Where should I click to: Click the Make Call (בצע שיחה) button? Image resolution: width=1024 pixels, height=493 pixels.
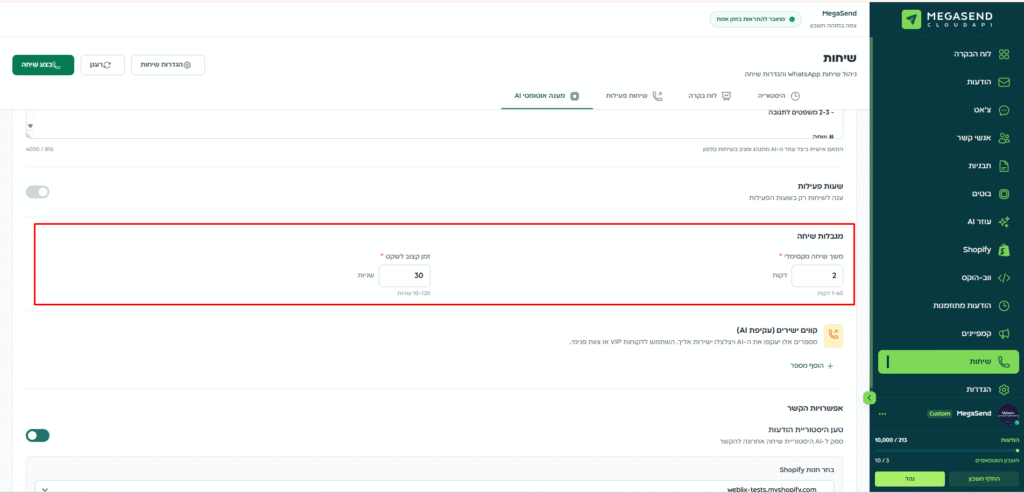[x=43, y=65]
